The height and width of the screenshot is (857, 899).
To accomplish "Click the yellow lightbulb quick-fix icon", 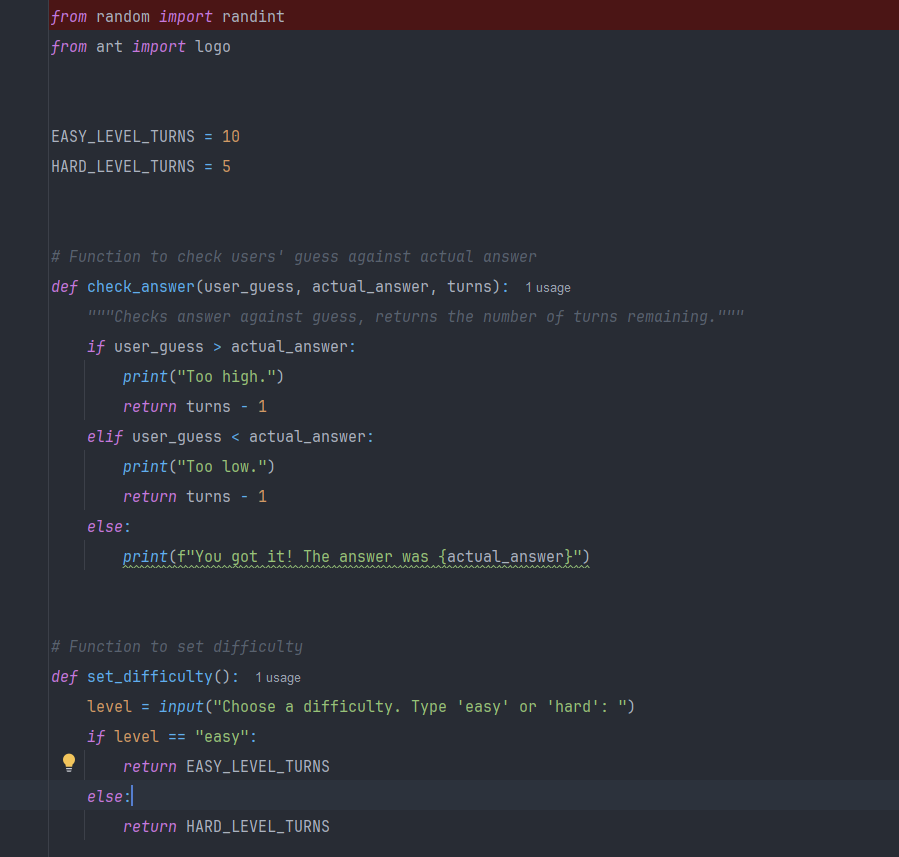I will point(69,763).
